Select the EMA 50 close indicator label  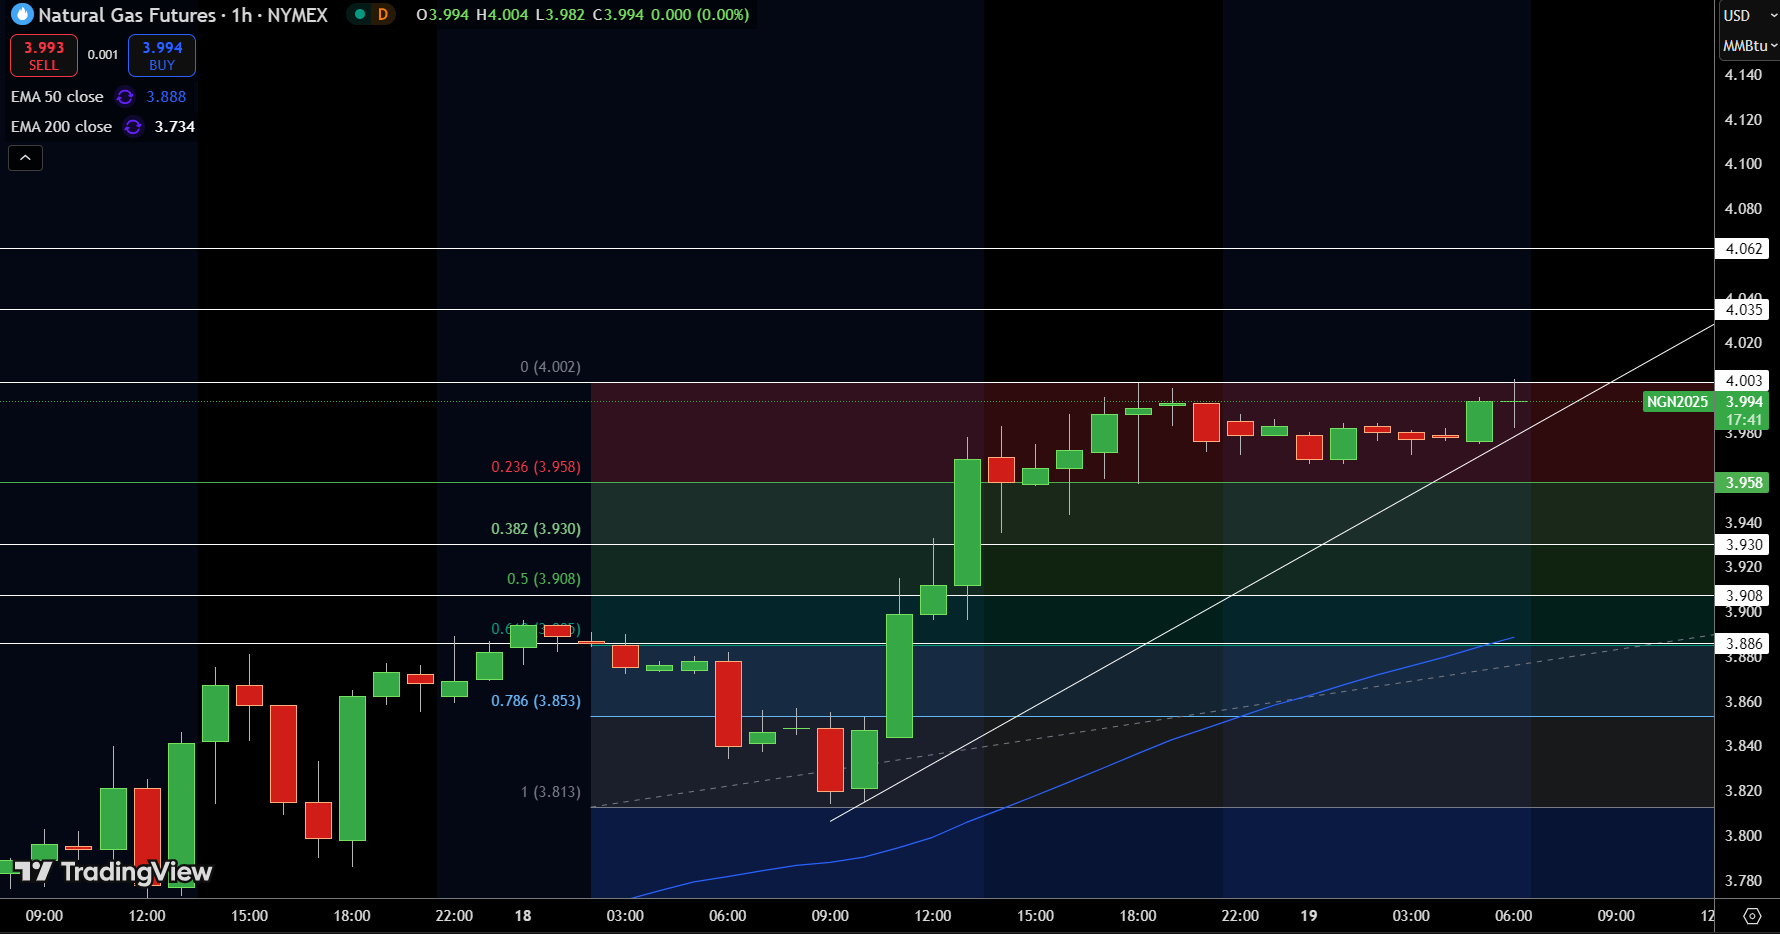pos(57,97)
